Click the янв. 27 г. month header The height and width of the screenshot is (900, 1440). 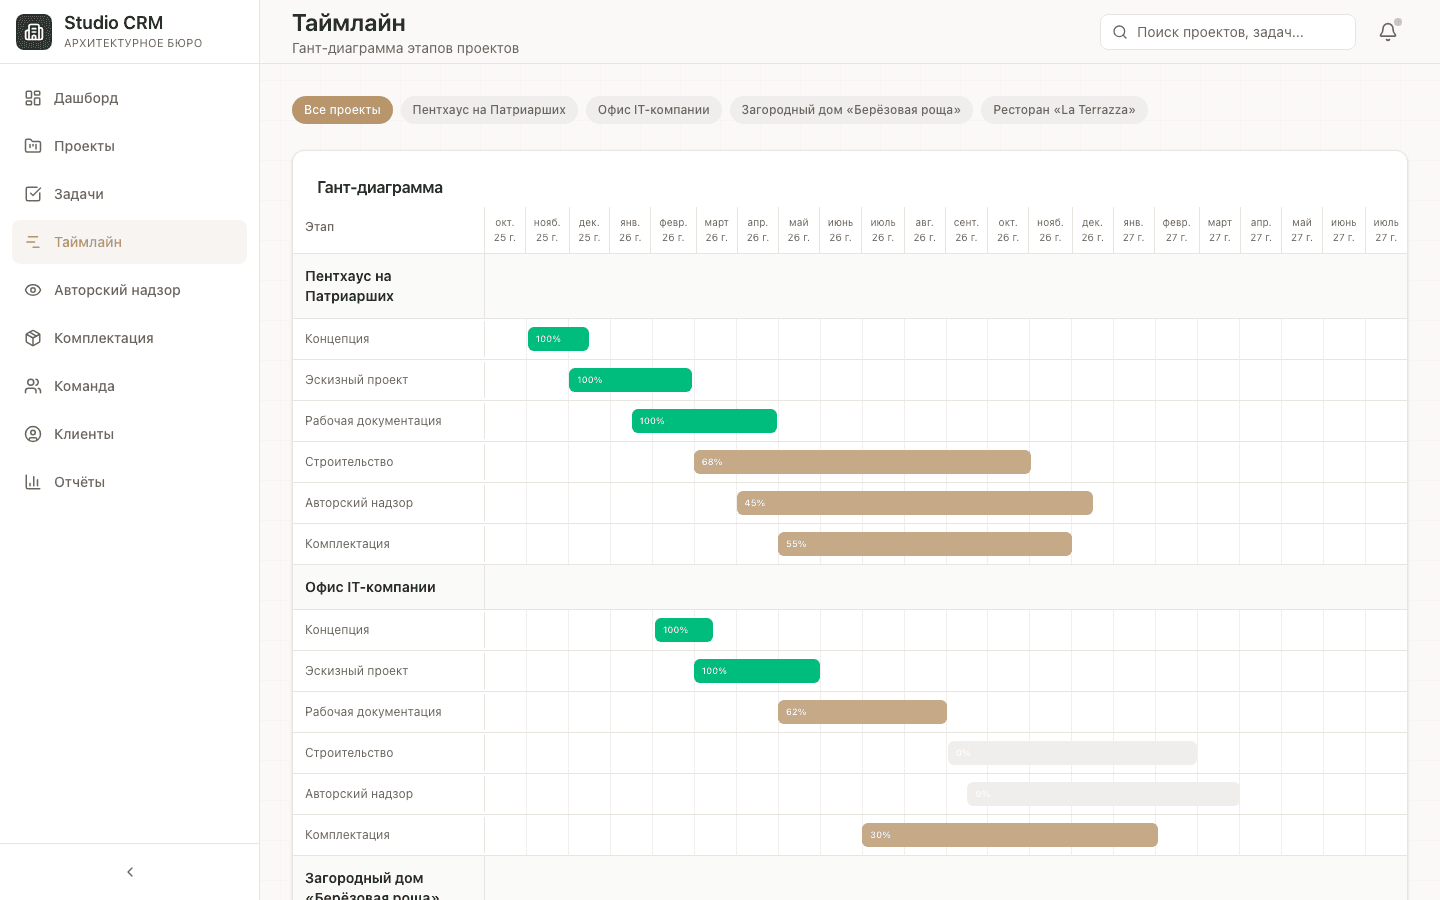tap(1133, 230)
